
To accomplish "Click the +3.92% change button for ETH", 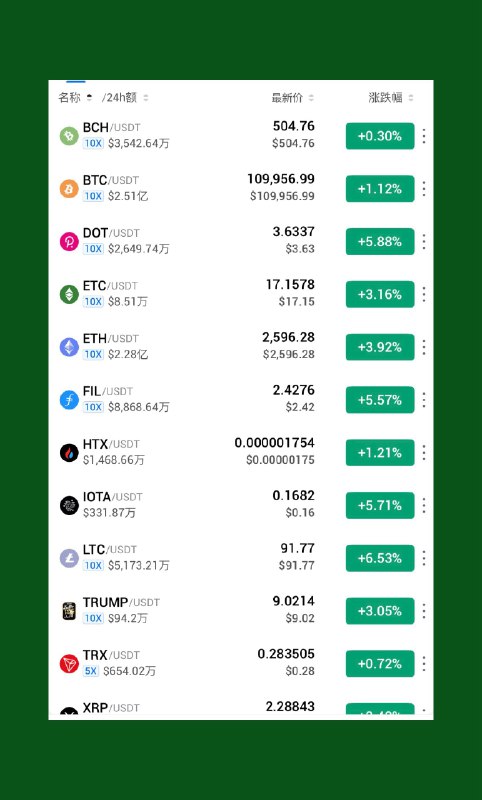I will point(380,347).
